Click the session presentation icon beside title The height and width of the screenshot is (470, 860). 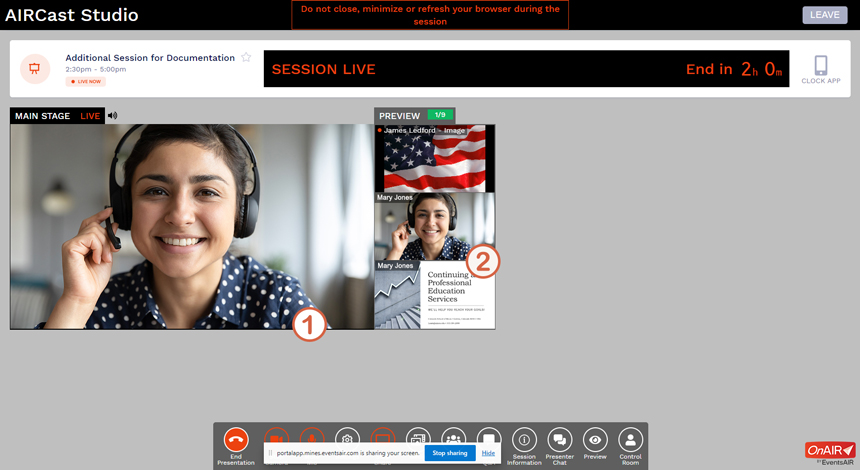tap(35, 69)
